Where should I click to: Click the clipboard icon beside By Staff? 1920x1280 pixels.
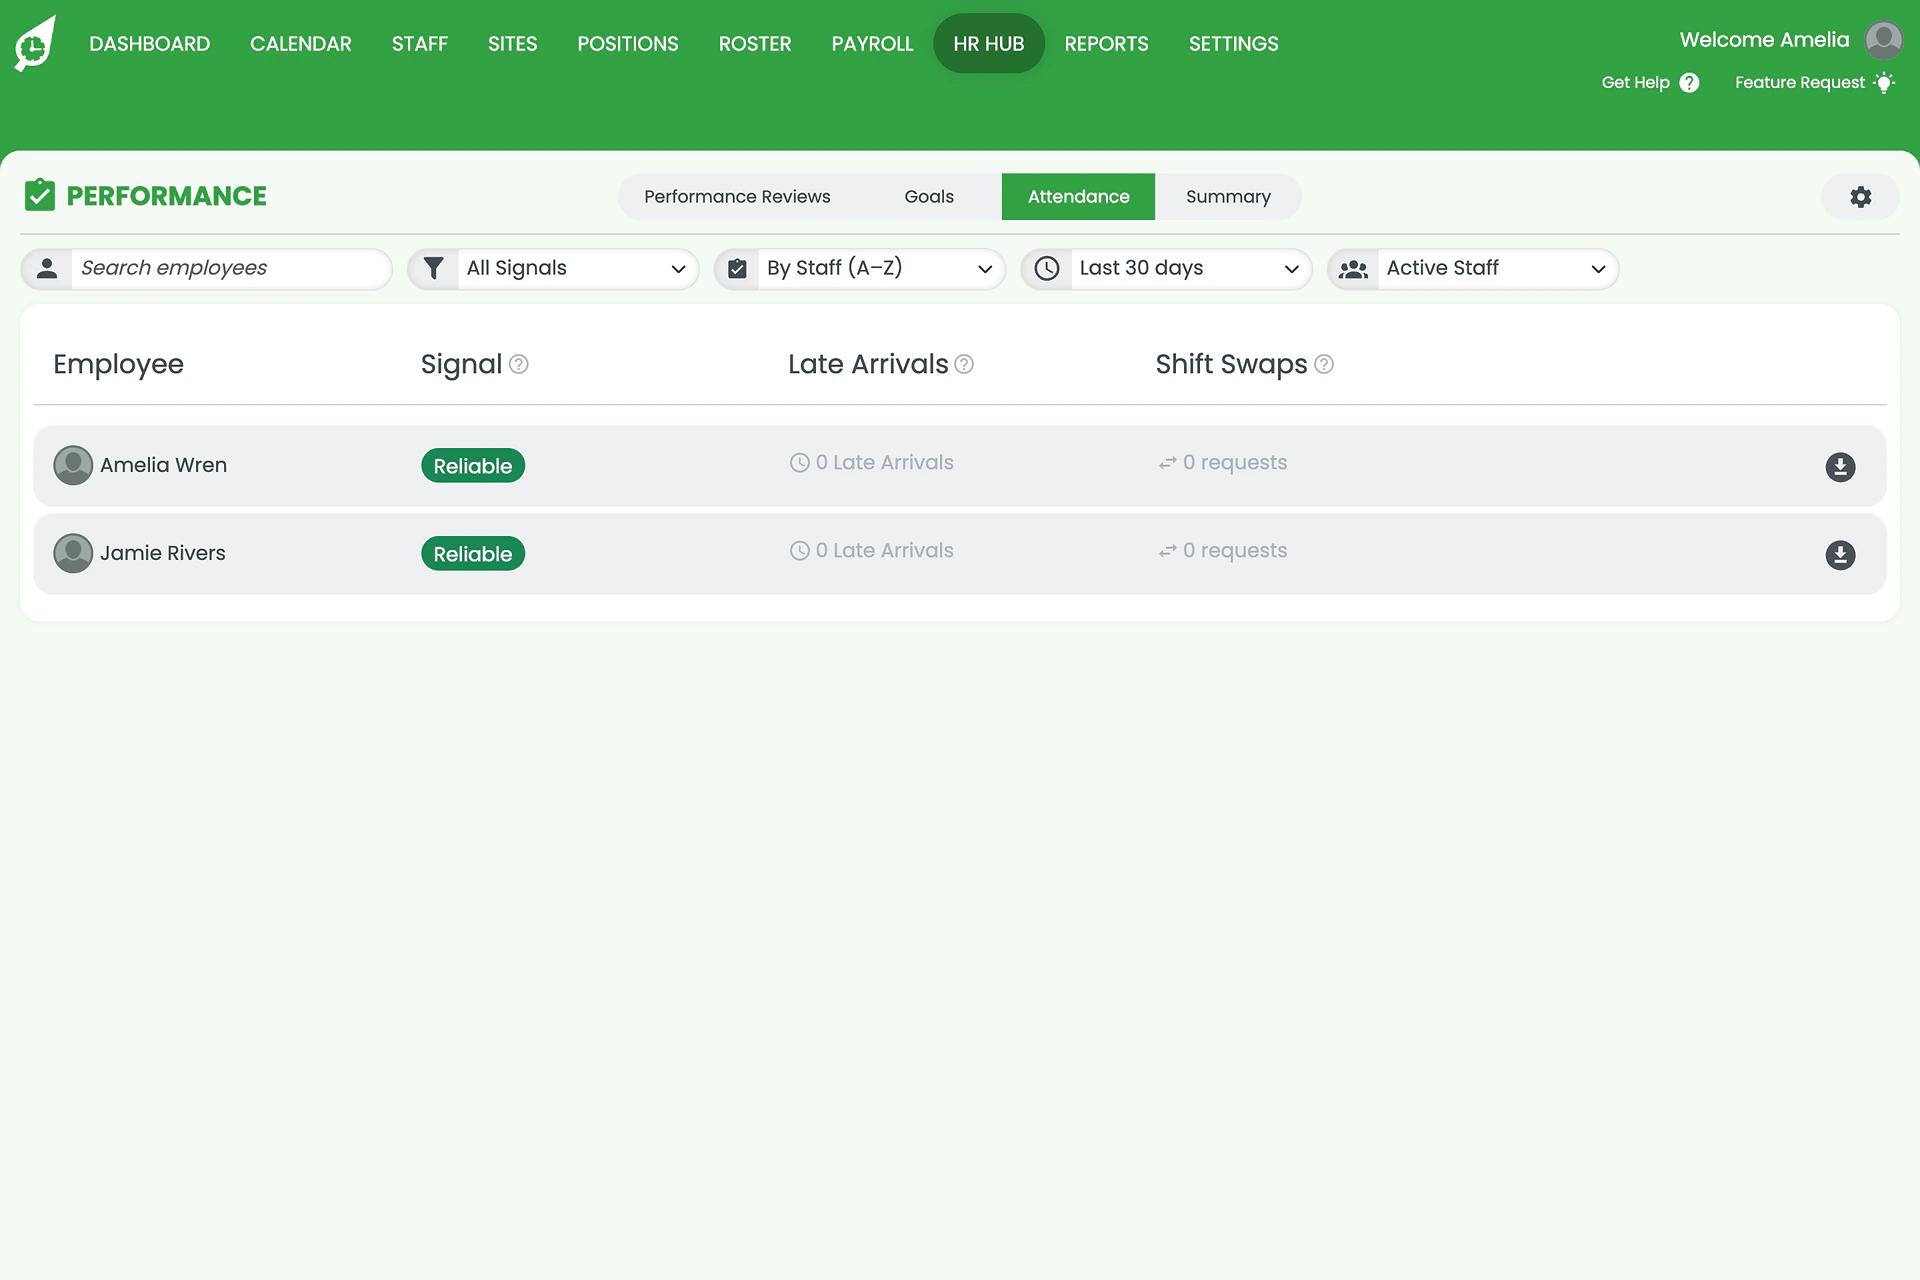pos(737,268)
